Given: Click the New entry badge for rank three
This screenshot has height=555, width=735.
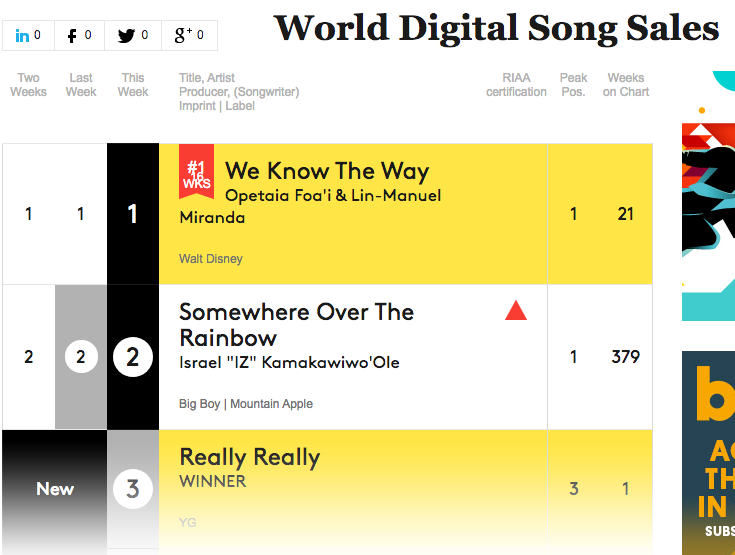Looking at the screenshot, I should tap(55, 489).
